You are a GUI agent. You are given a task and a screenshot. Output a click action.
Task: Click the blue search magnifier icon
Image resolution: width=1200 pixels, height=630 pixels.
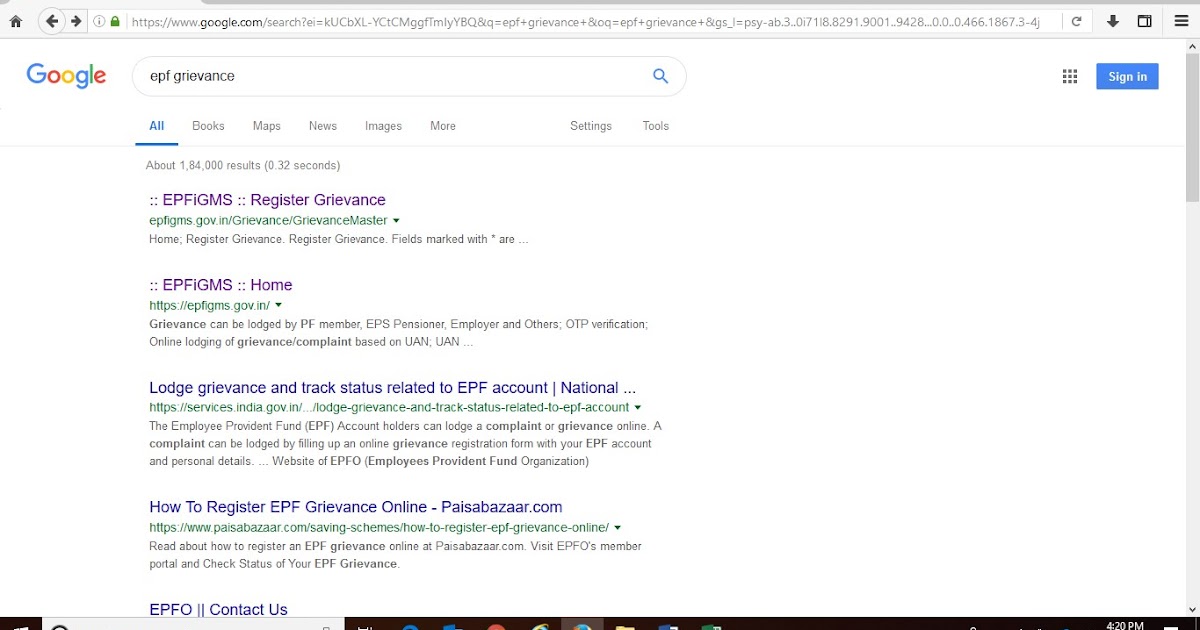660,76
